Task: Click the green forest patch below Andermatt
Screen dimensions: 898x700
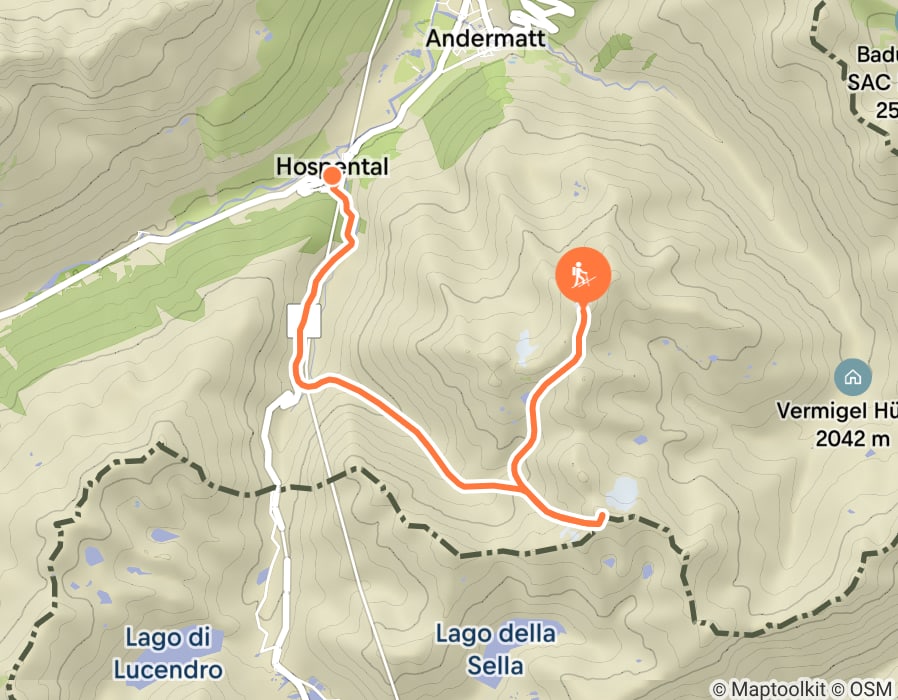Action: [x=468, y=113]
